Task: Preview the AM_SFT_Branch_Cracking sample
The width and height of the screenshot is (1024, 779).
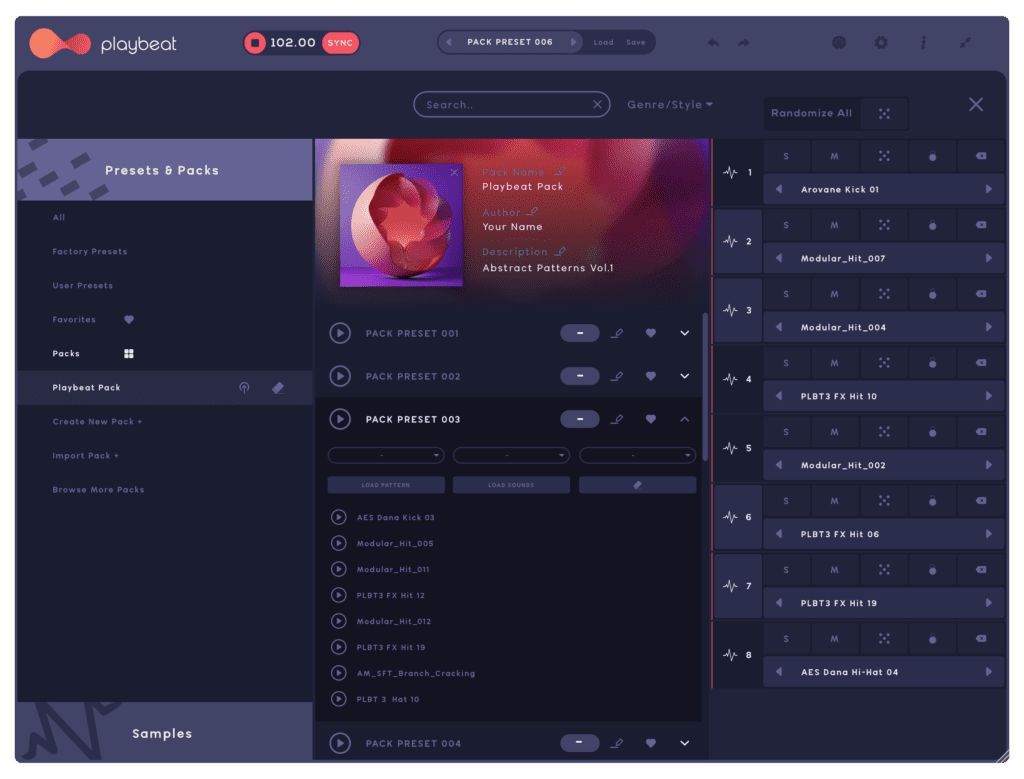Action: pos(338,673)
